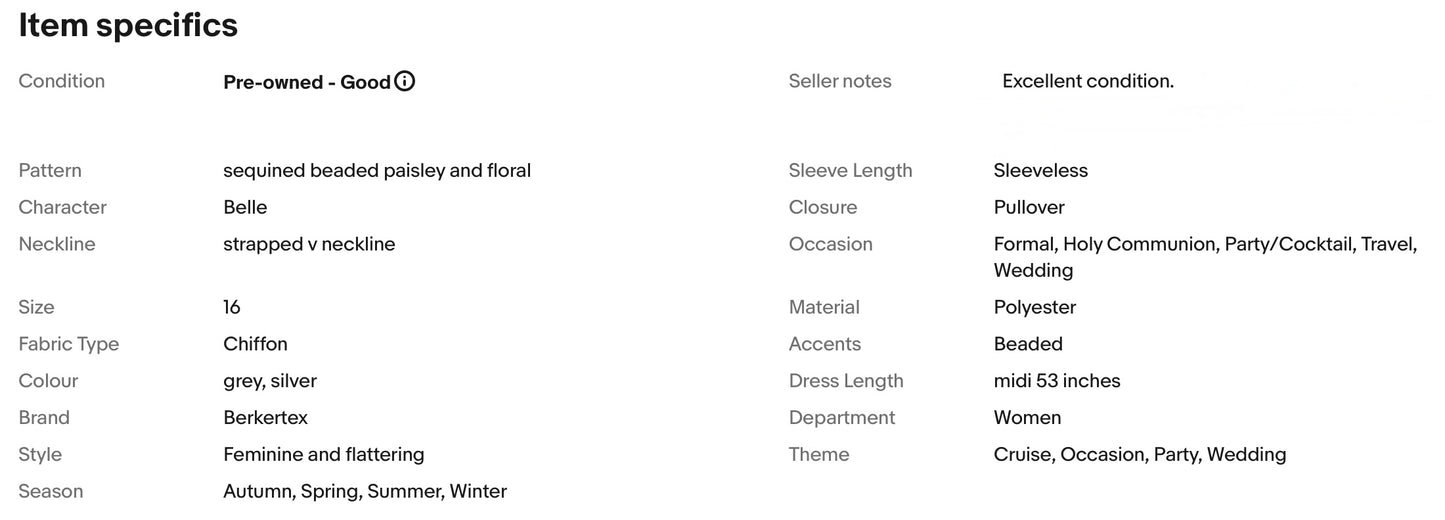Click the Pullover closure value
Image resolution: width=1445 pixels, height=520 pixels.
coord(1029,207)
